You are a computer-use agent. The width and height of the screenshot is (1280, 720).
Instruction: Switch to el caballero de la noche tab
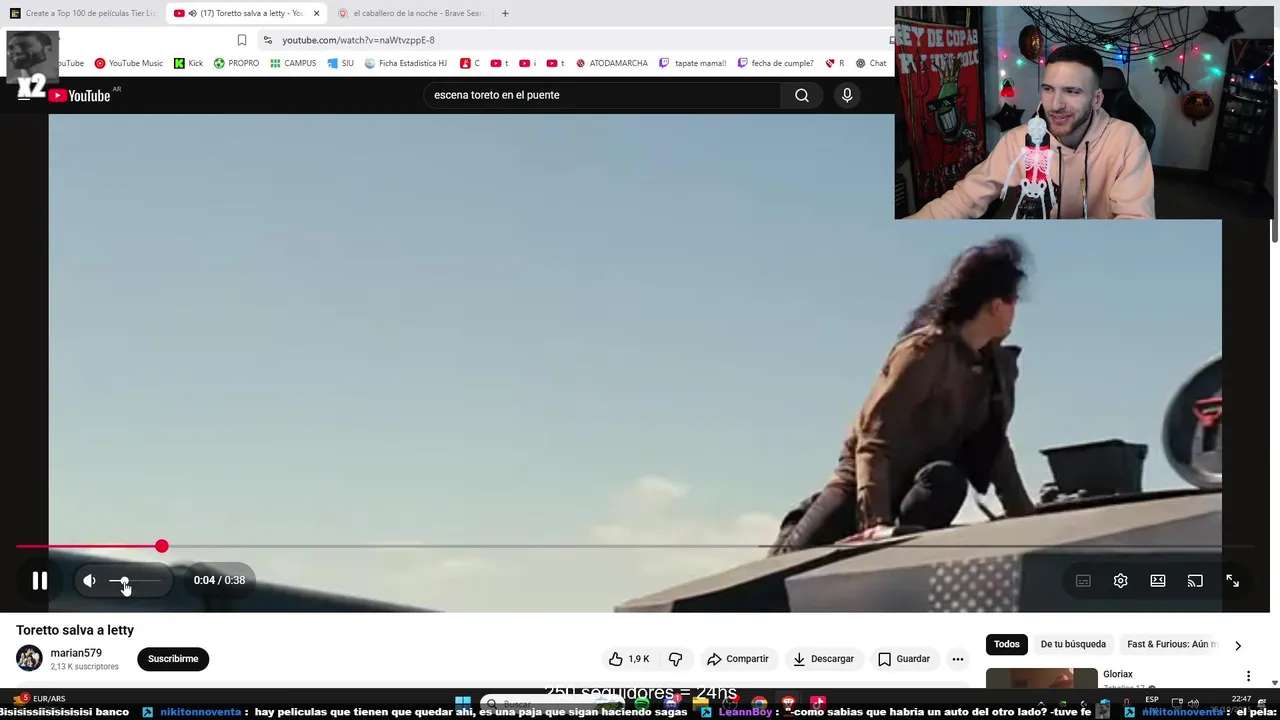(x=410, y=13)
